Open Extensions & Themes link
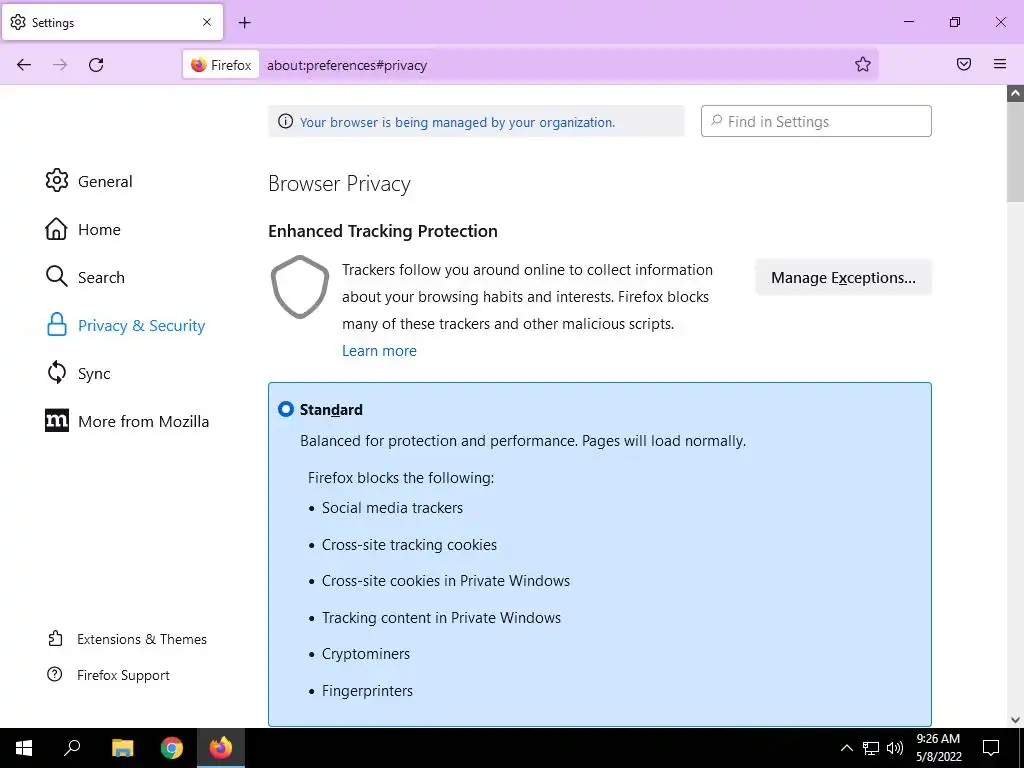The height and width of the screenshot is (768, 1024). (x=127, y=639)
